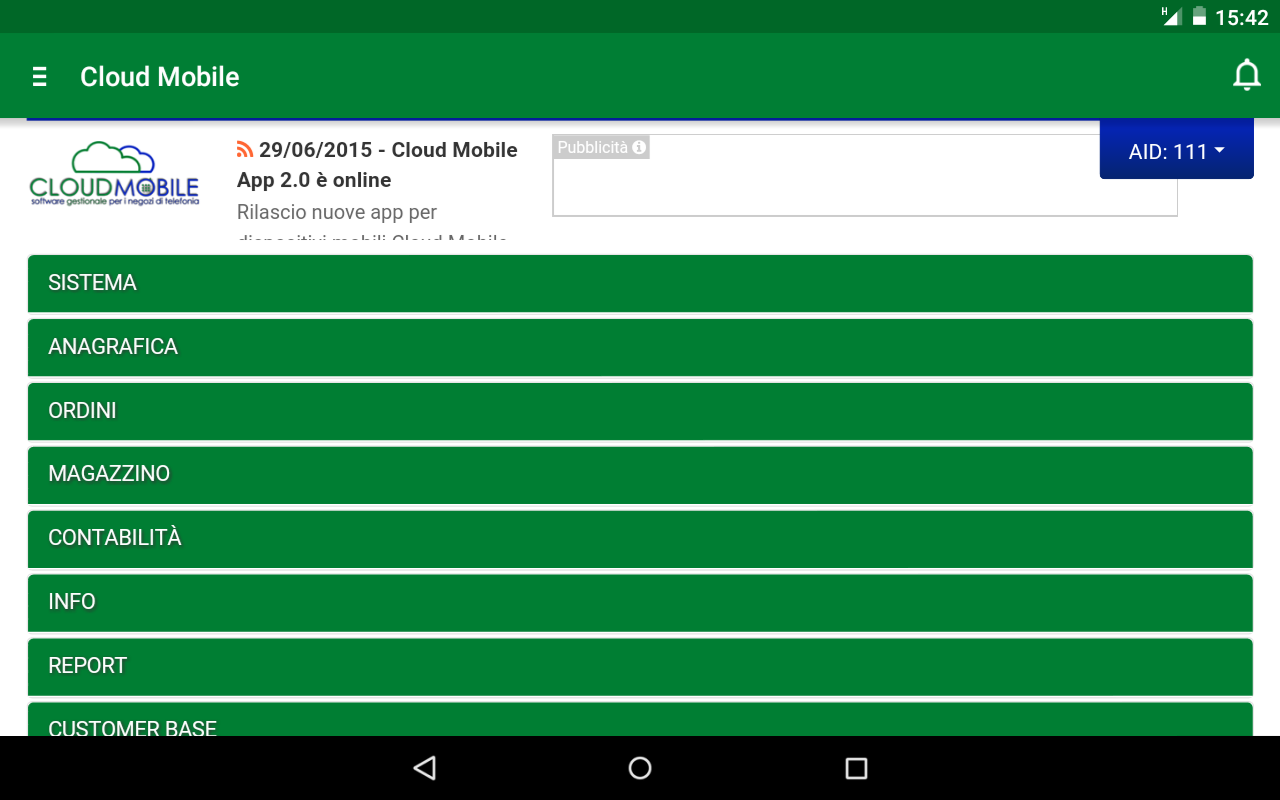Tap the notifications bell icon

1246,76
